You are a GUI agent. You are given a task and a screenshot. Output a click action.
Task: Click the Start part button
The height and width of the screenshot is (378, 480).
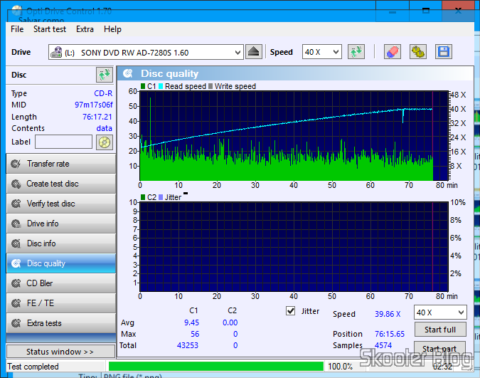pos(440,348)
